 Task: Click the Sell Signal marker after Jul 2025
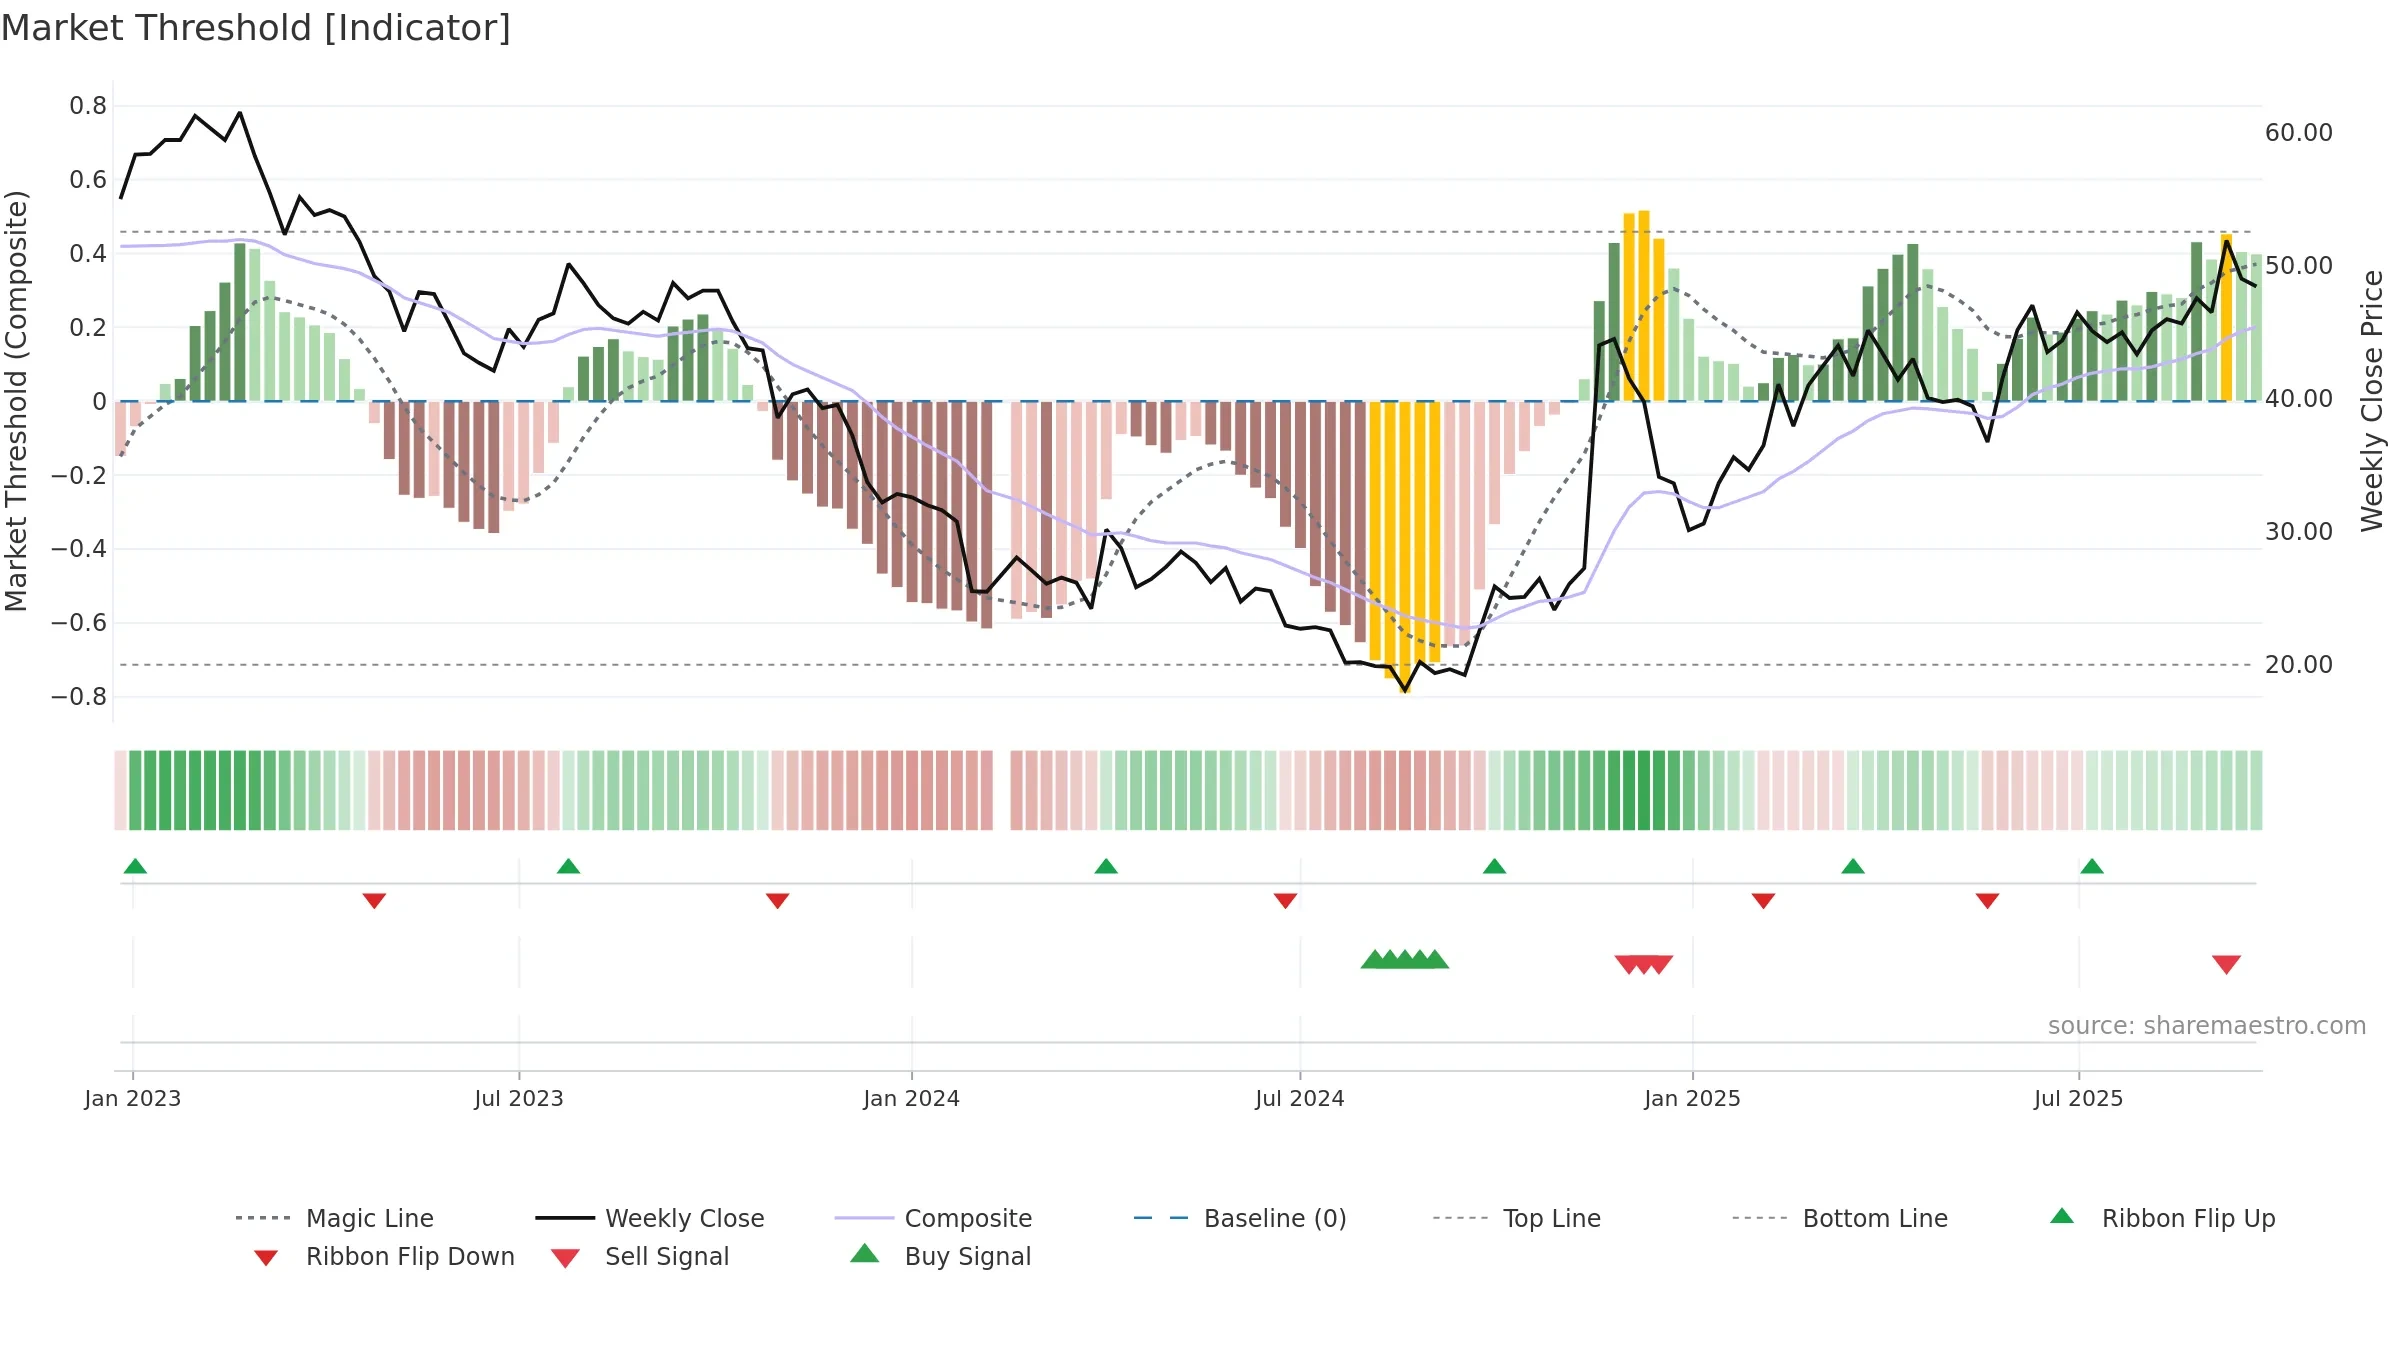coord(2226,964)
